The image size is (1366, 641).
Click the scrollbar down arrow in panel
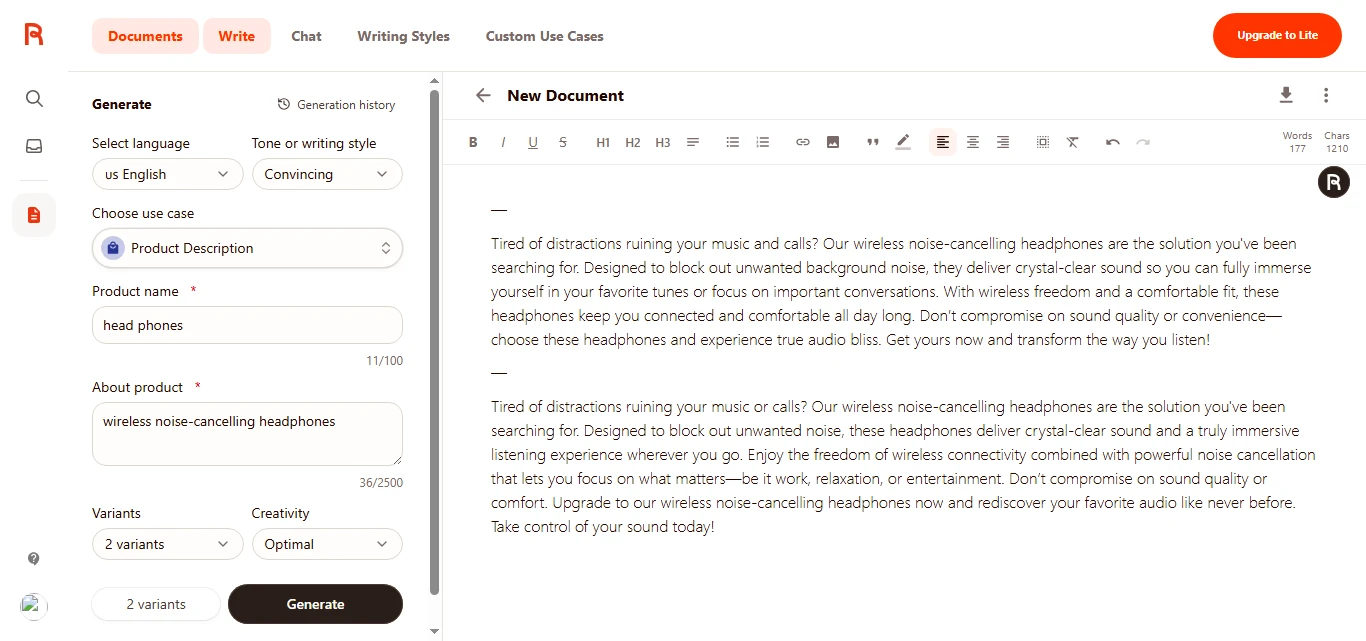click(x=434, y=631)
